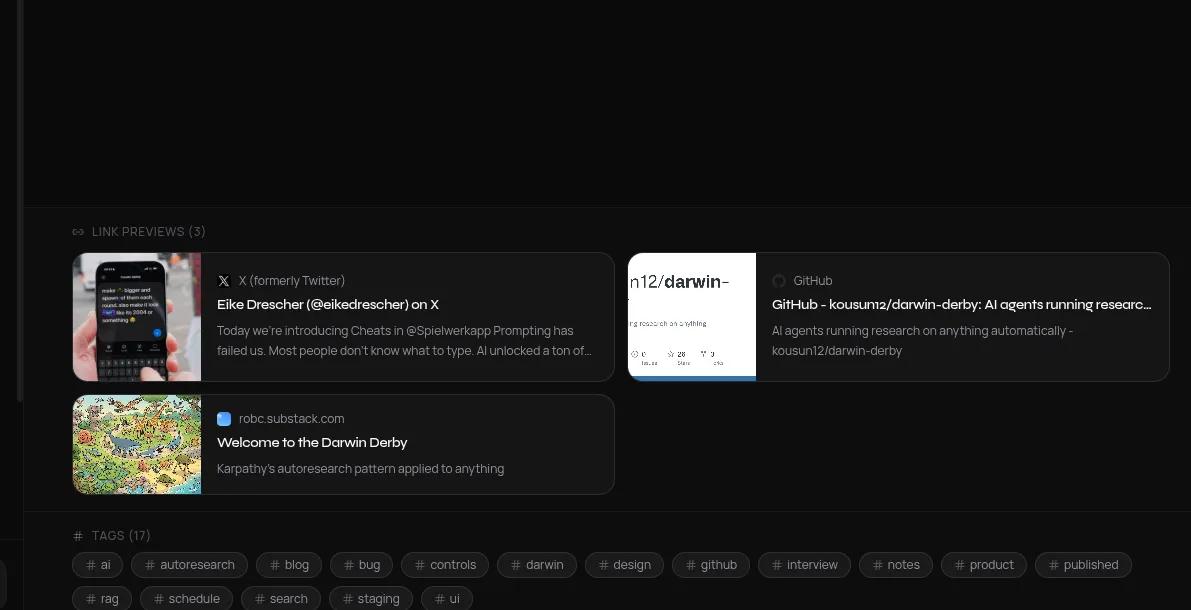The image size is (1191, 610).
Task: Select the staging tag
Action: pos(370,598)
